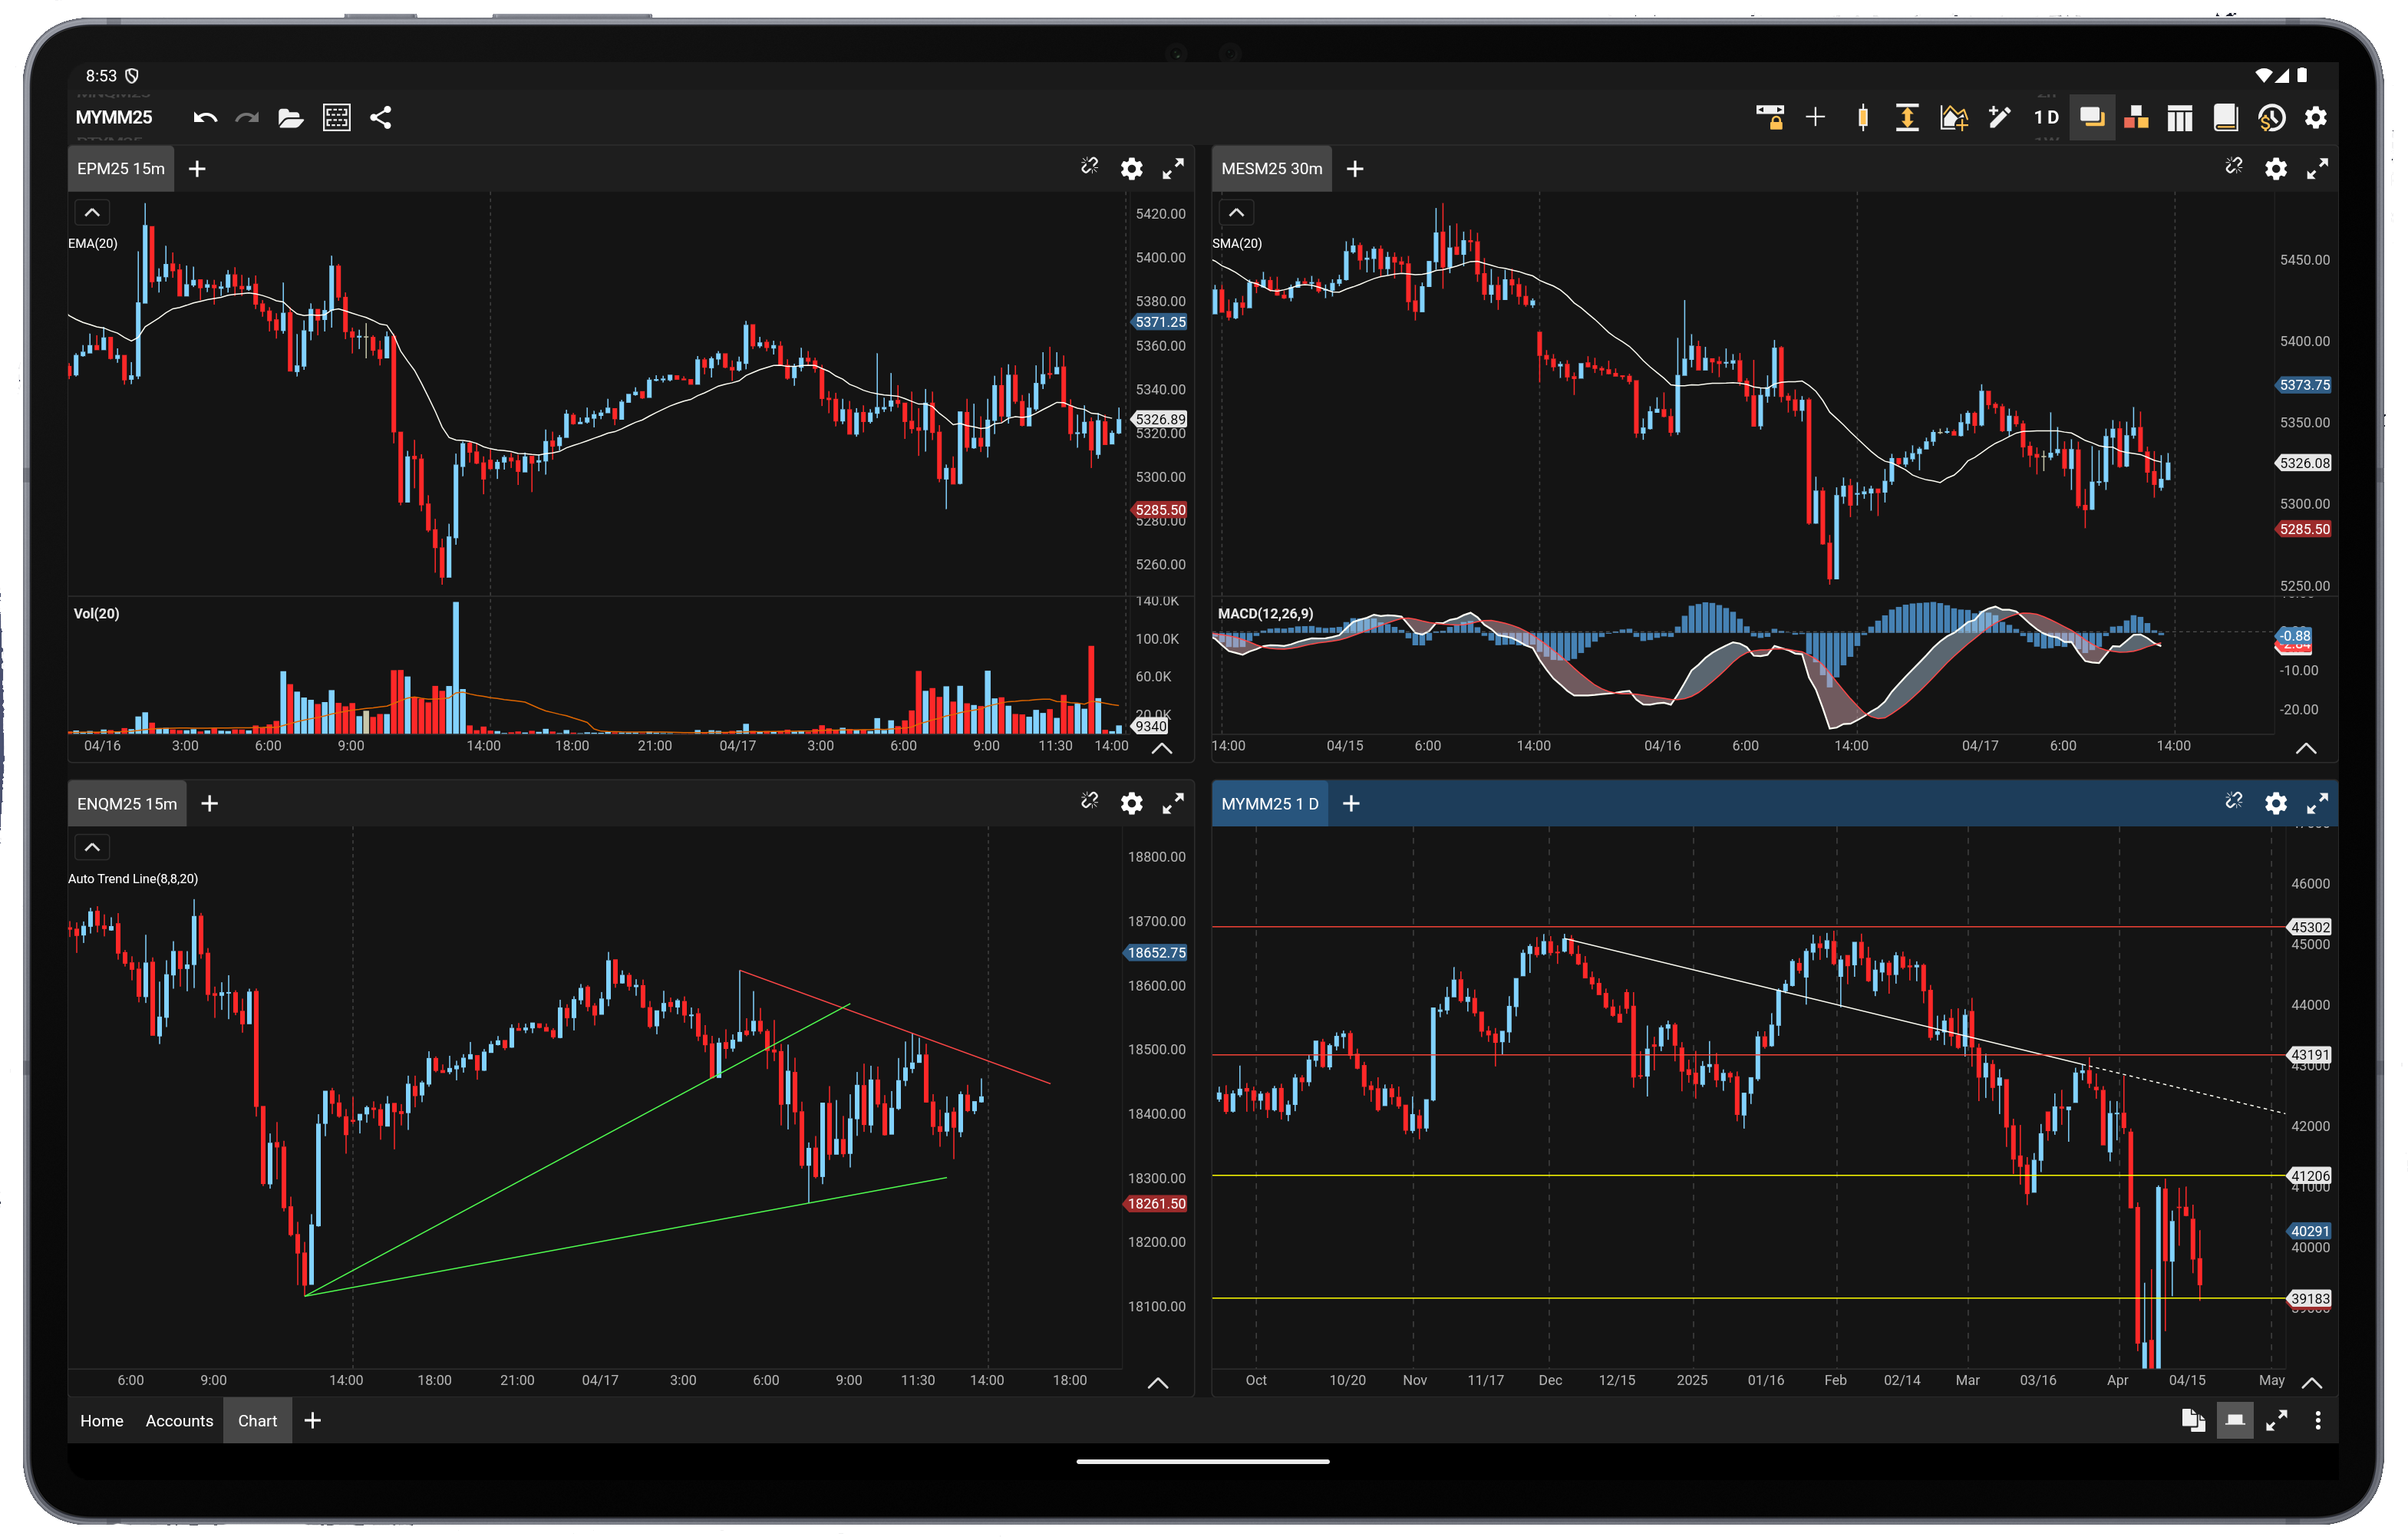Image resolution: width=2408 pixels, height=1540 pixels.
Task: Click the MYMM25 symbol name at top
Action: click(x=114, y=118)
